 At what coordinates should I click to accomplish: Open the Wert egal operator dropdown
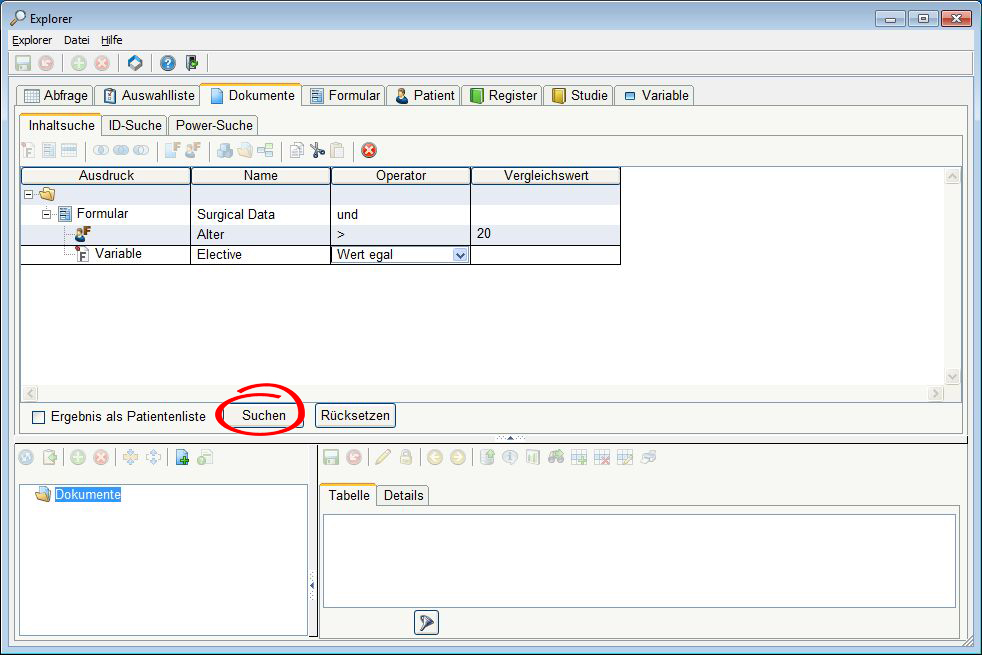[x=460, y=255]
